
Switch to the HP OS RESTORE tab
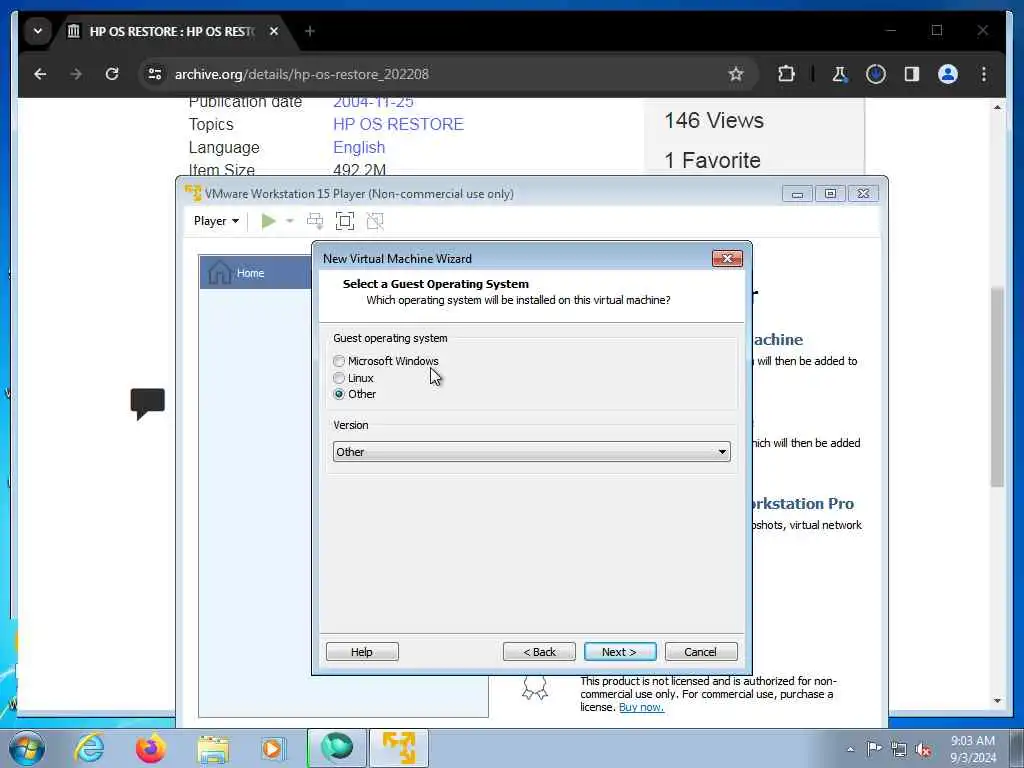coord(173,31)
